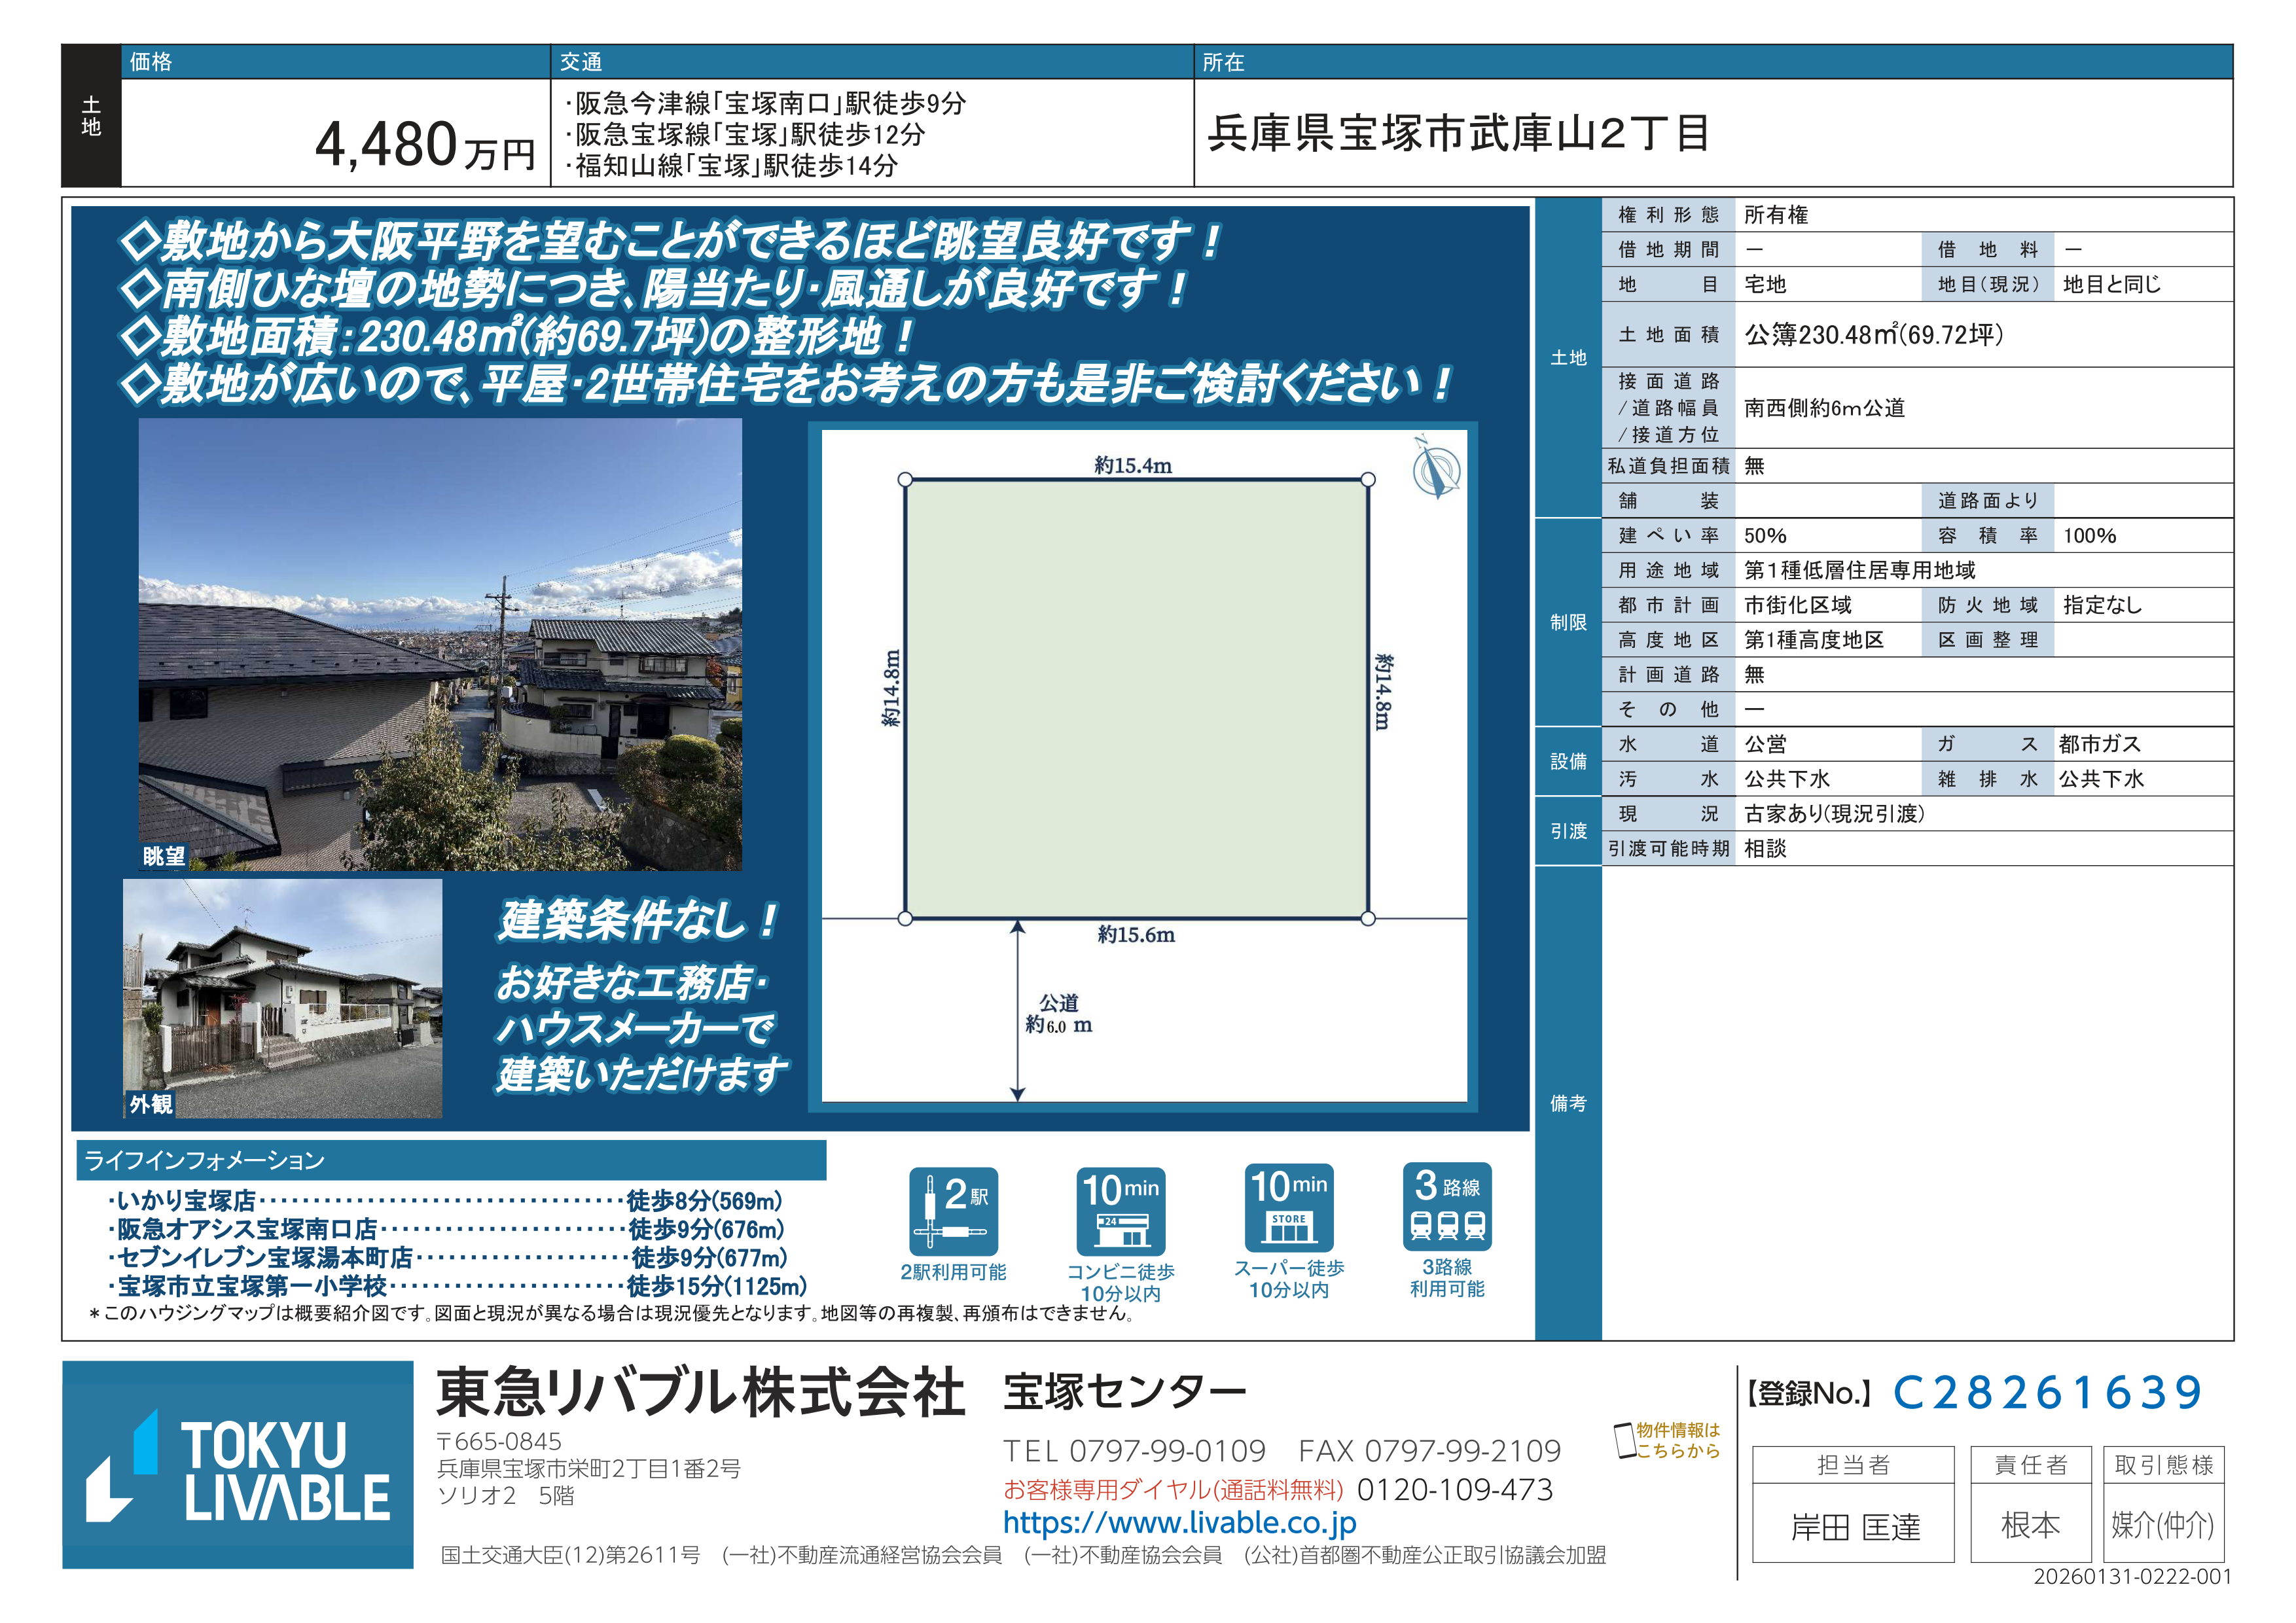Viewport: 2296px width, 1623px height.
Task: Click the スーパー徒歩10分以内 store icon
Action: click(1289, 1208)
